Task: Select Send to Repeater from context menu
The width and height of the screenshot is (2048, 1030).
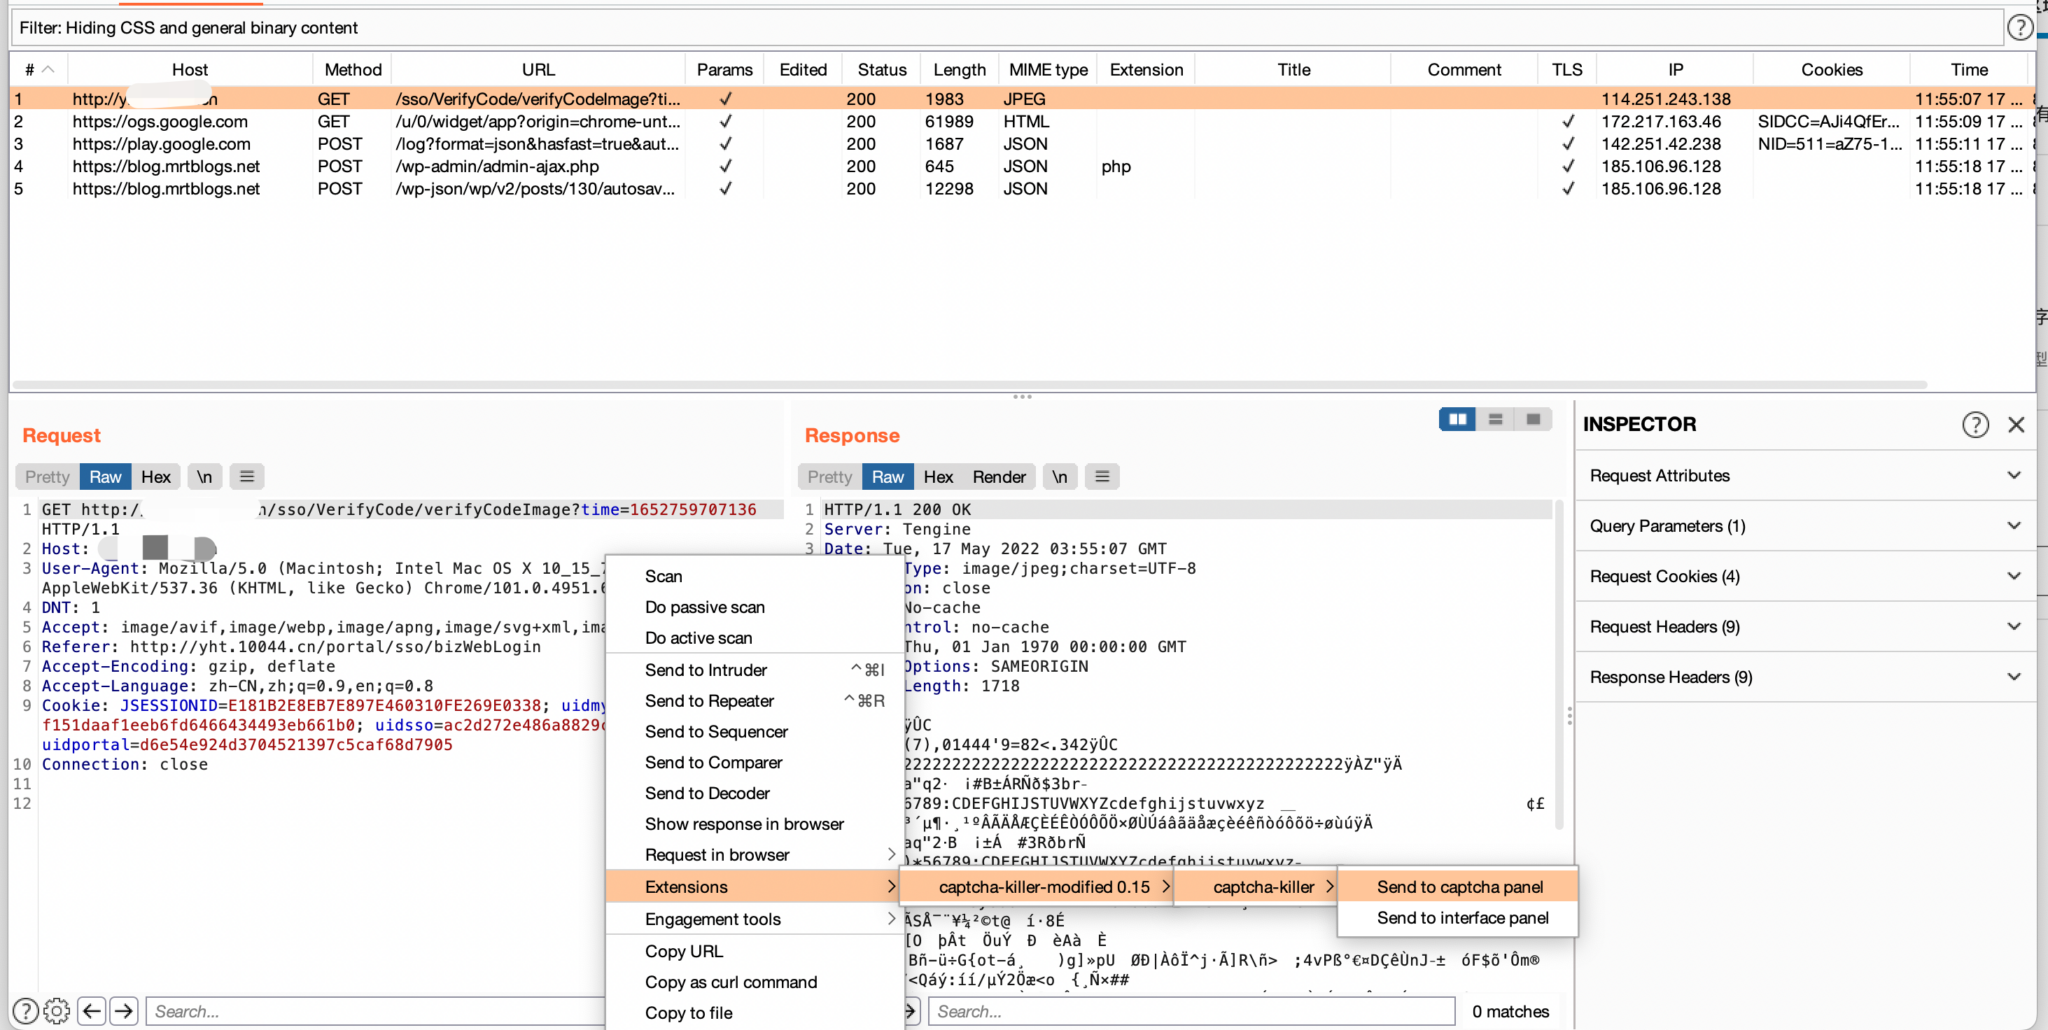Action: [710, 701]
